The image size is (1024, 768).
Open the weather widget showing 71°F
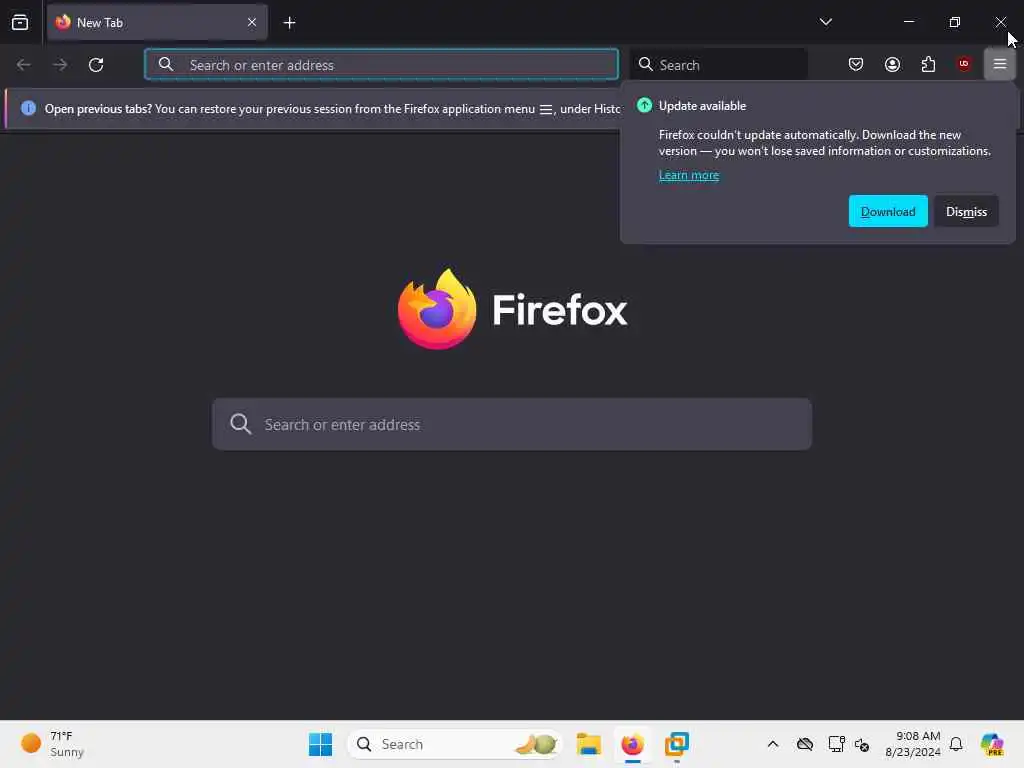53,744
